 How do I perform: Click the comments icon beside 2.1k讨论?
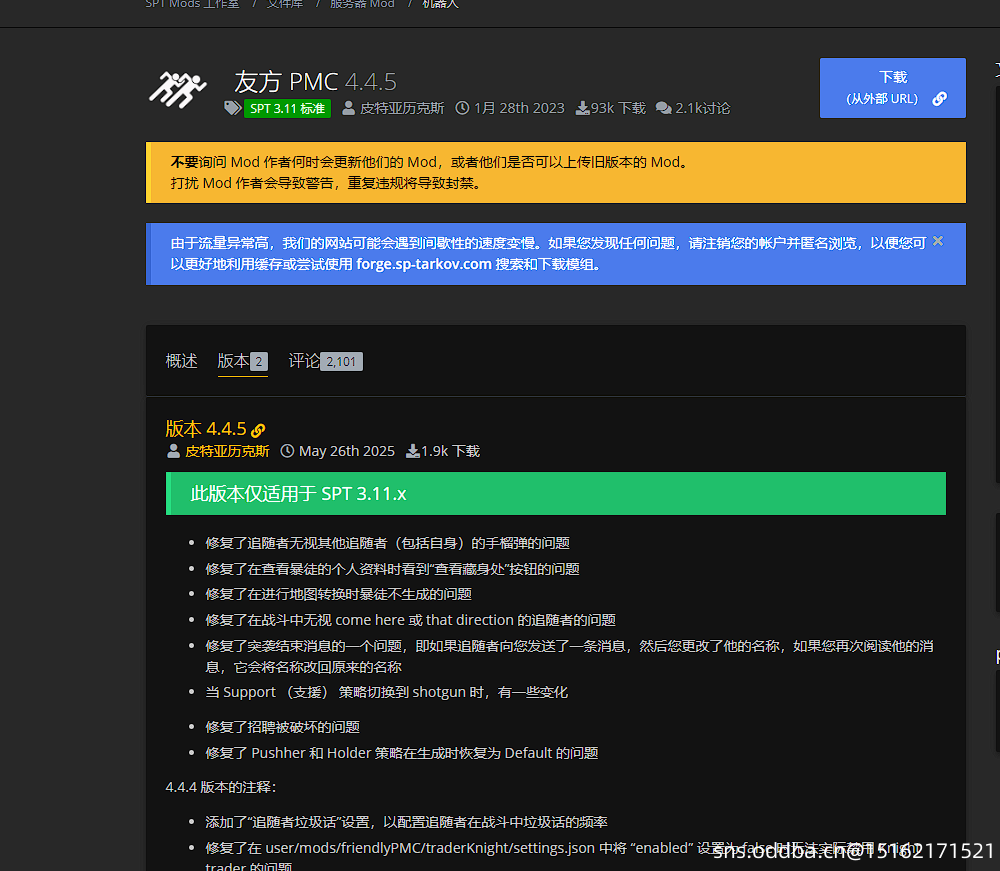(663, 108)
